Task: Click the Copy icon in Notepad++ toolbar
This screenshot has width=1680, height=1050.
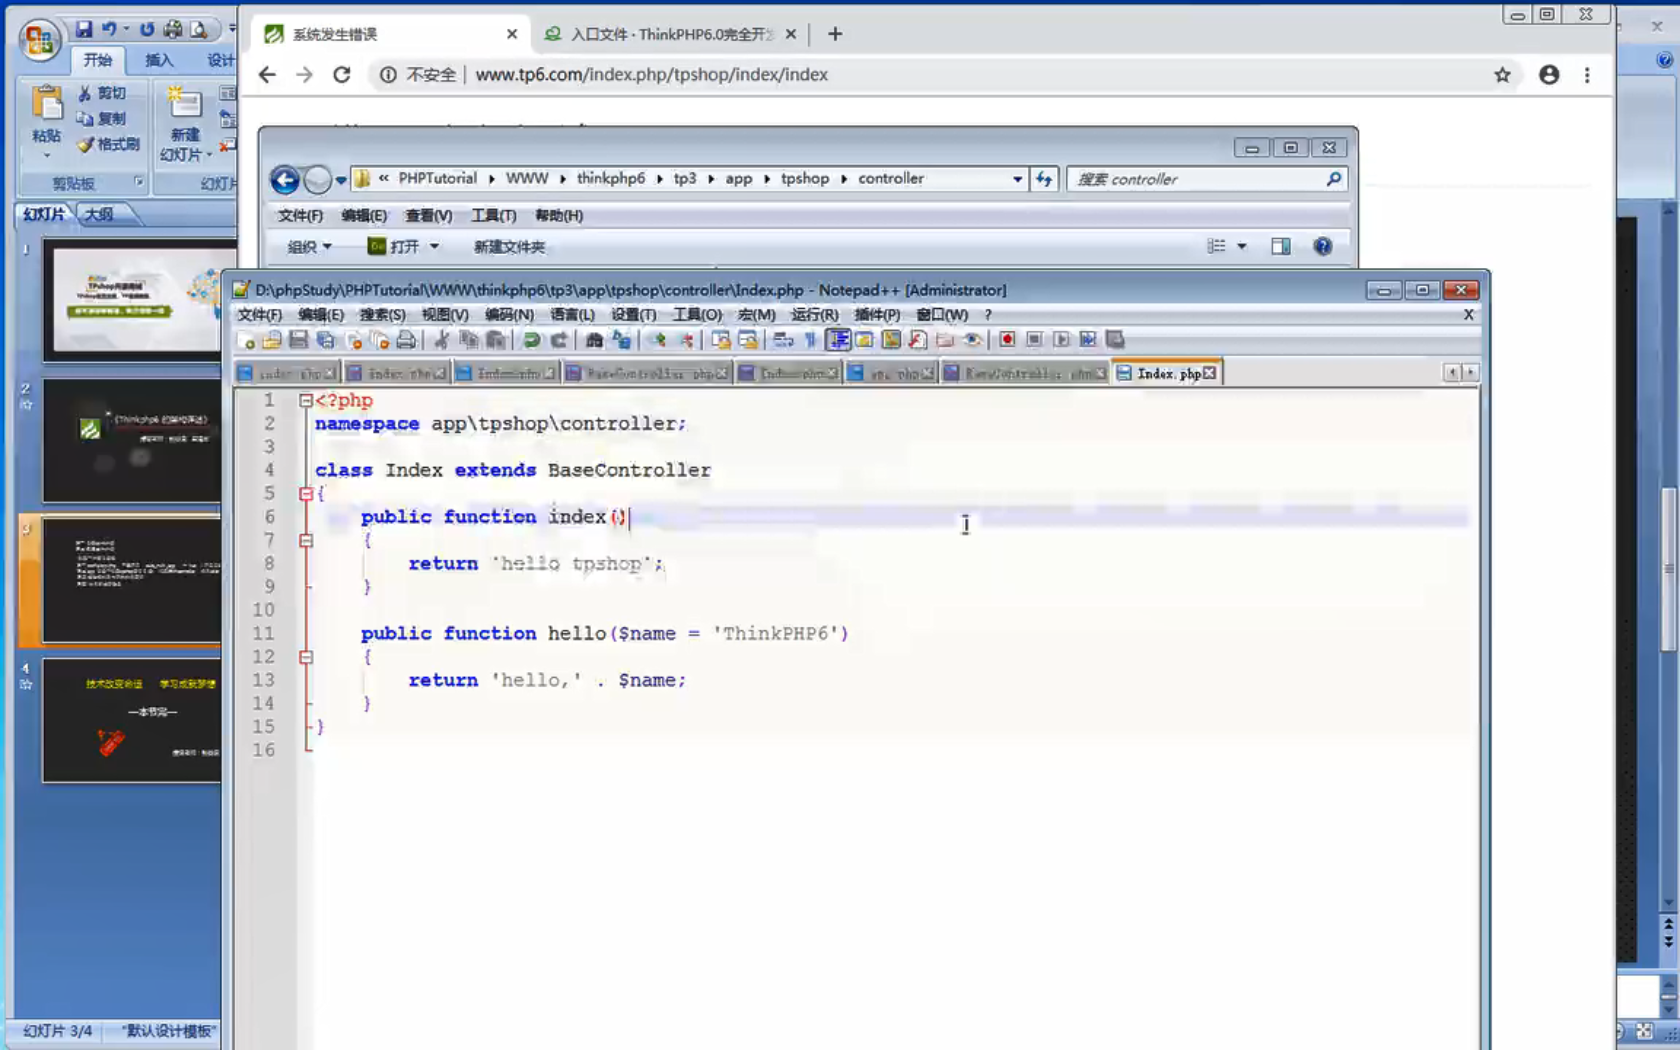Action: click(468, 341)
